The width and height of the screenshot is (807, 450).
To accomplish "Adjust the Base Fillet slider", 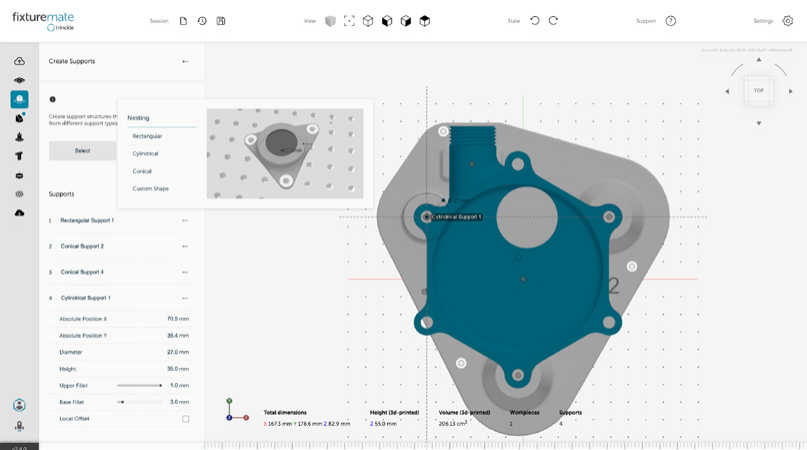I will [x=122, y=402].
